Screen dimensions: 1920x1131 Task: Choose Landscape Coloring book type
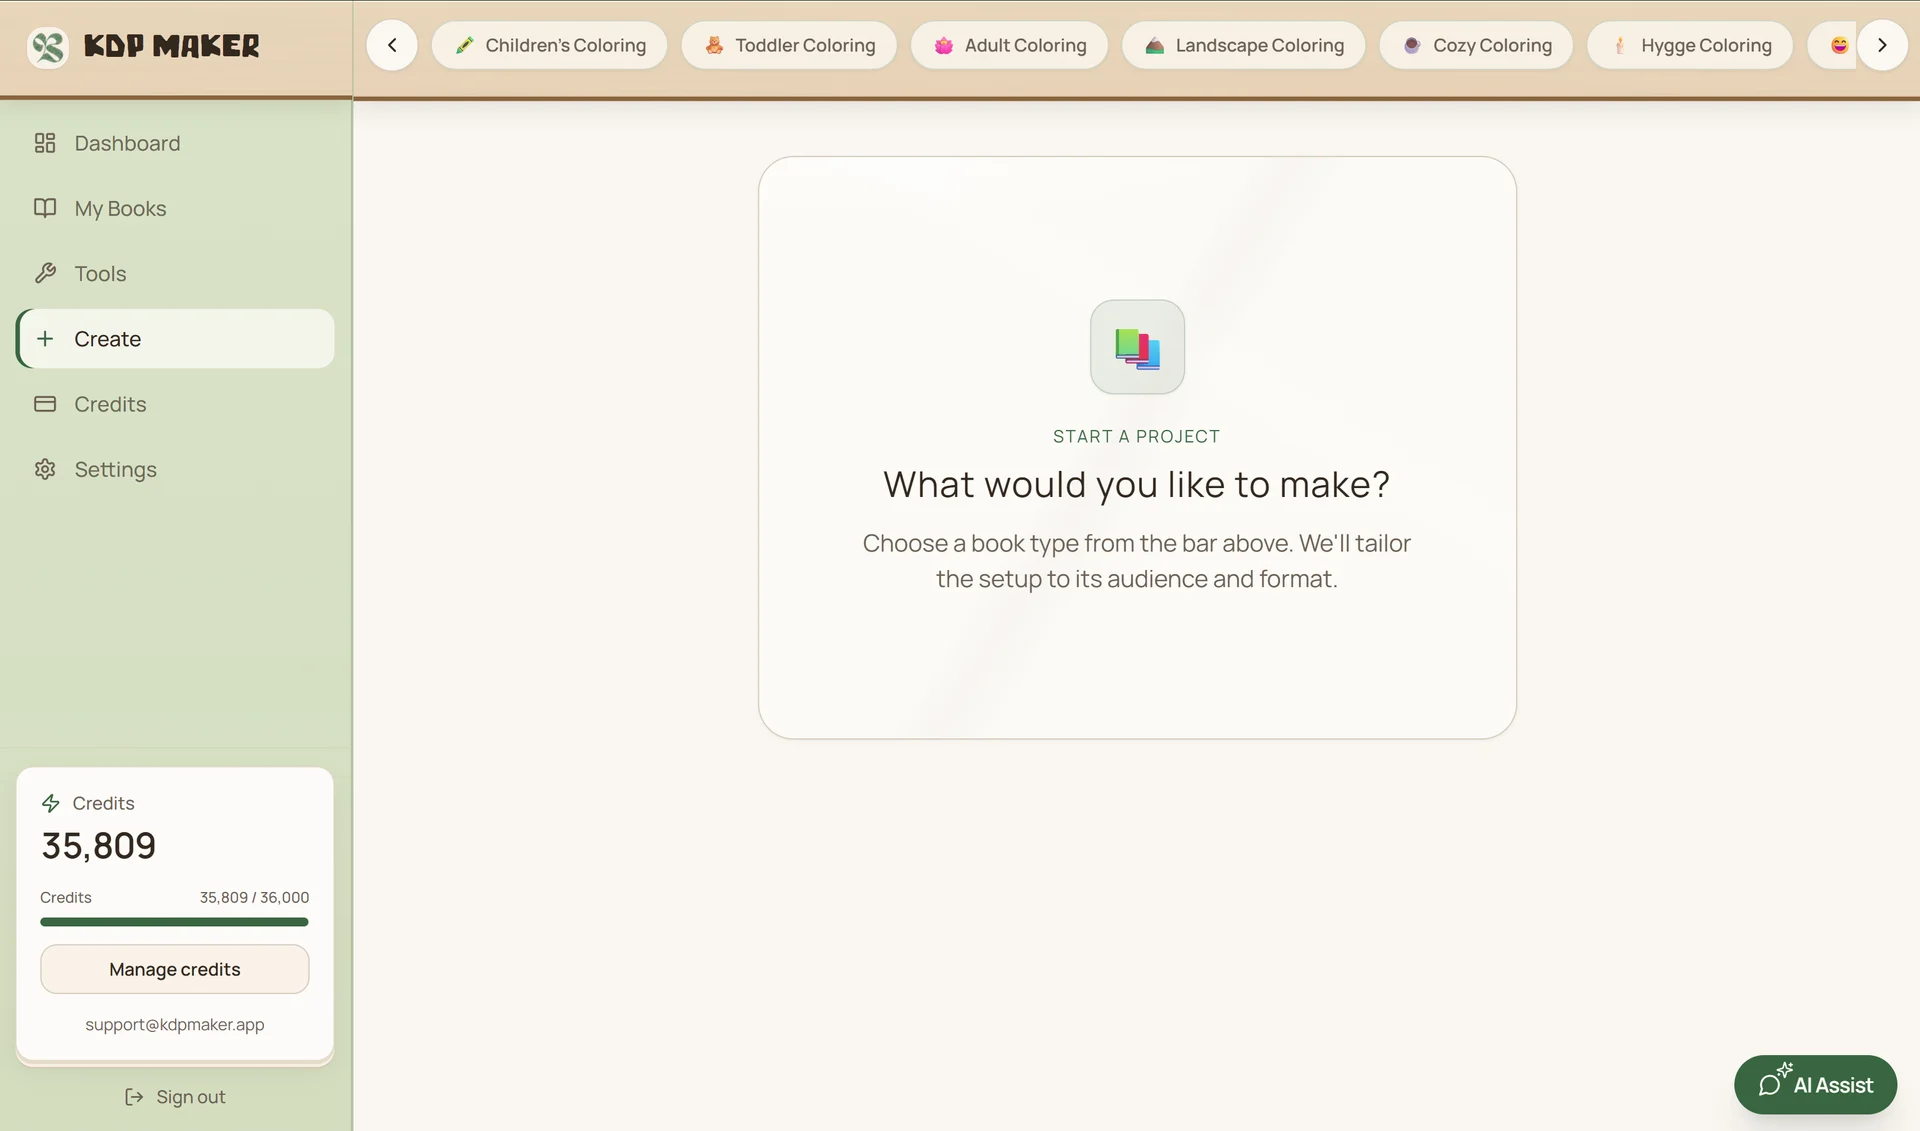[1243, 45]
